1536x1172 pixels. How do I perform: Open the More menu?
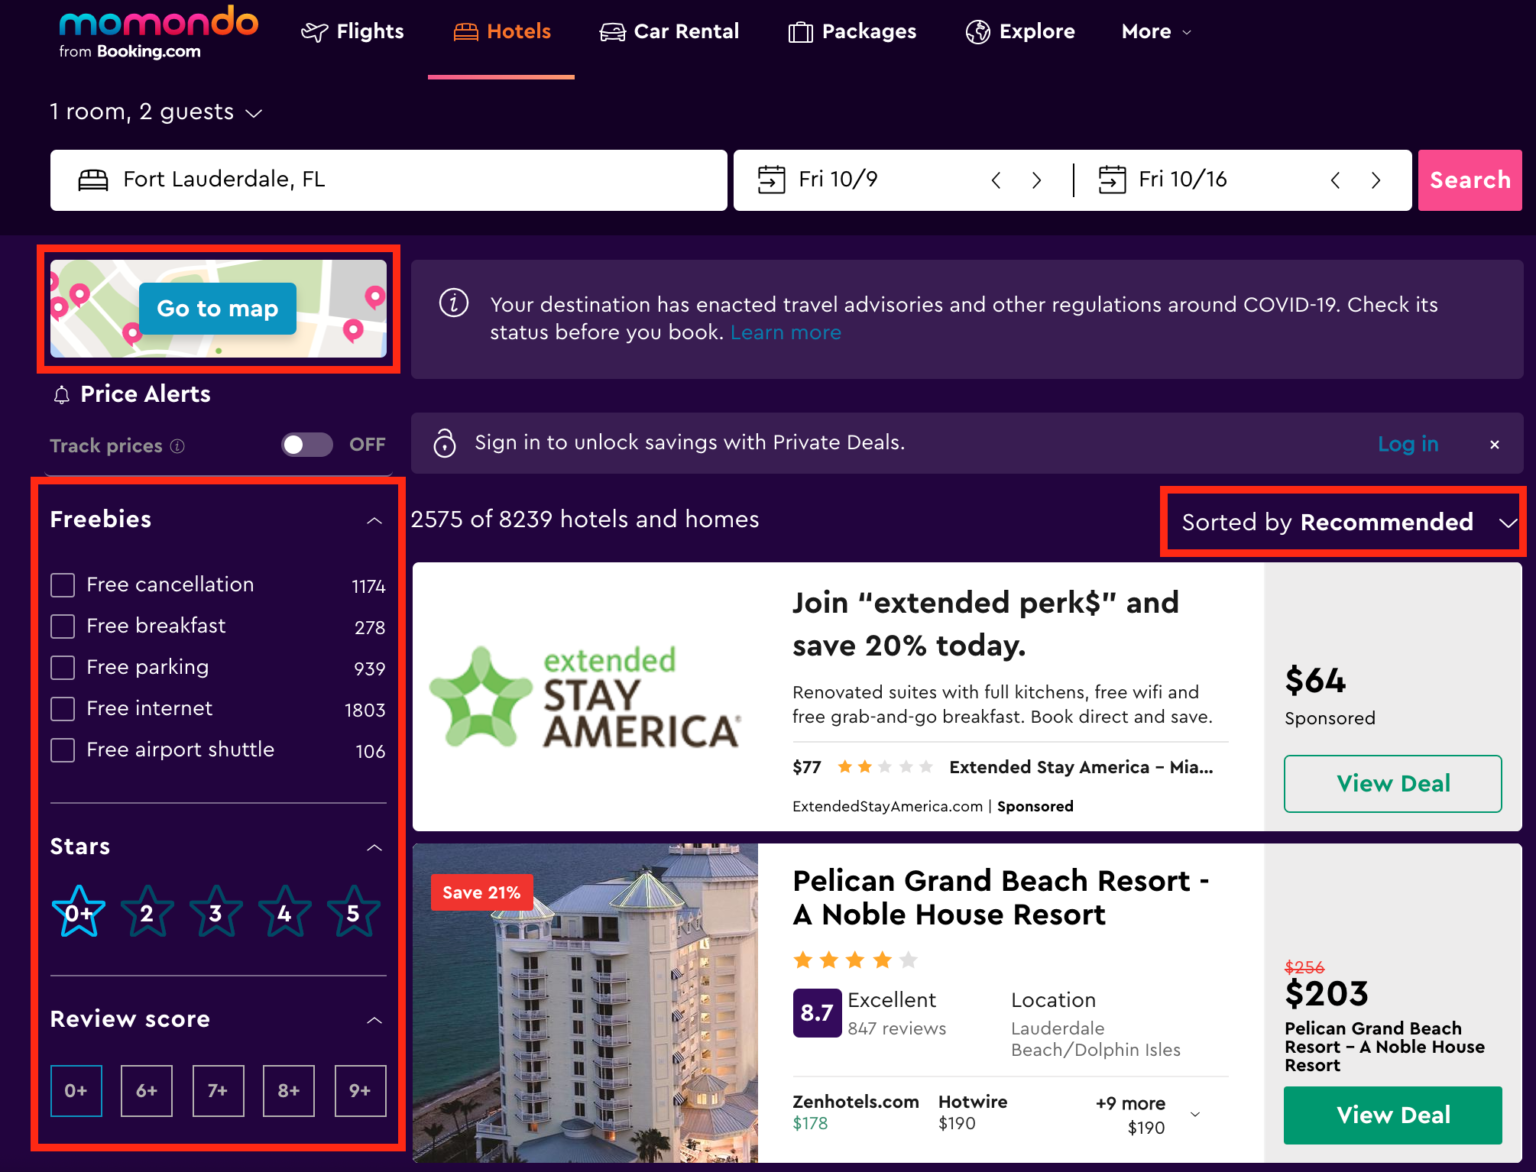(x=1156, y=32)
